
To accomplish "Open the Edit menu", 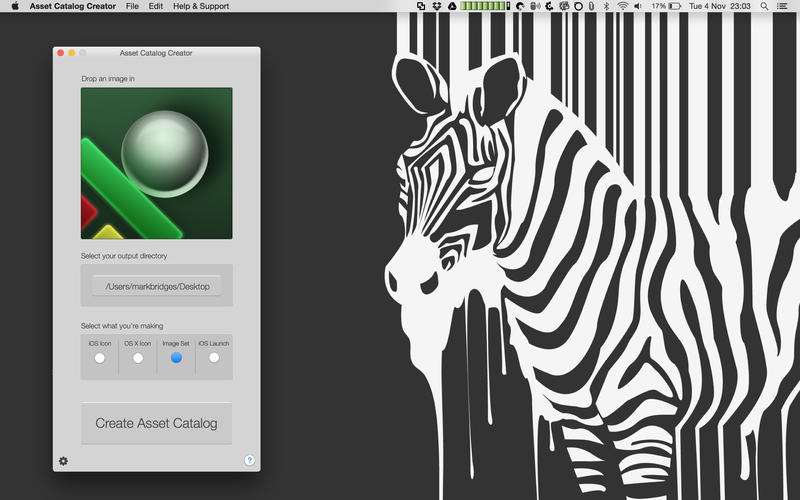I will (156, 6).
